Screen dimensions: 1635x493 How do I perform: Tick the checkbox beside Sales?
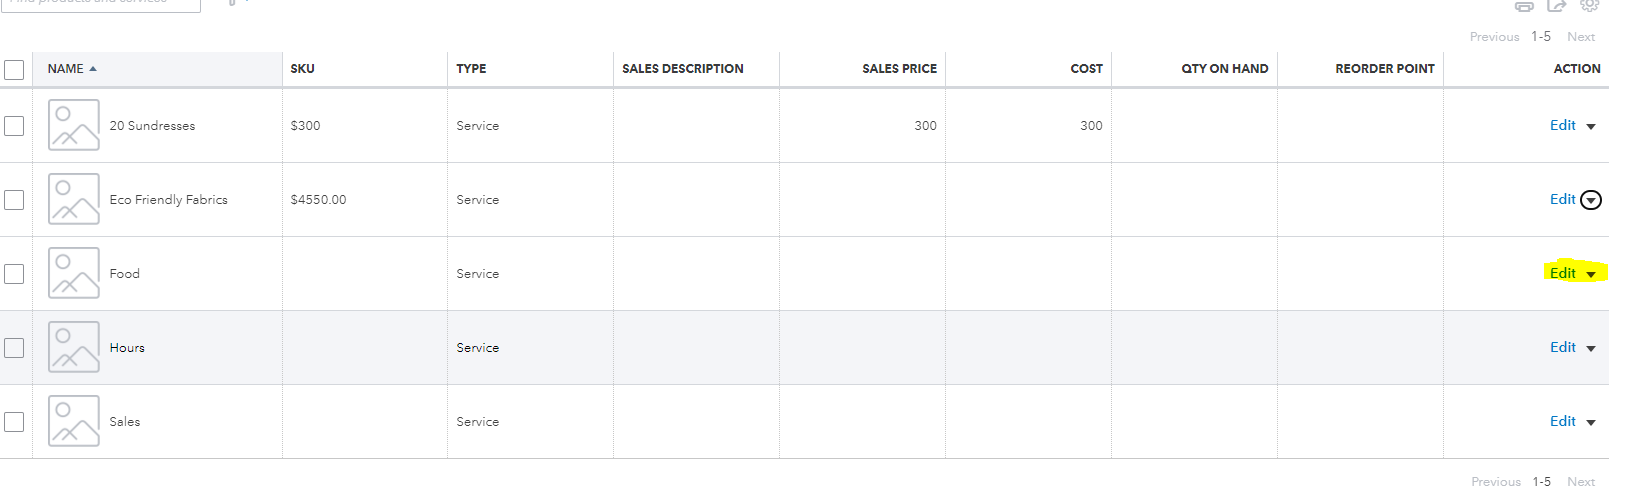(14, 422)
